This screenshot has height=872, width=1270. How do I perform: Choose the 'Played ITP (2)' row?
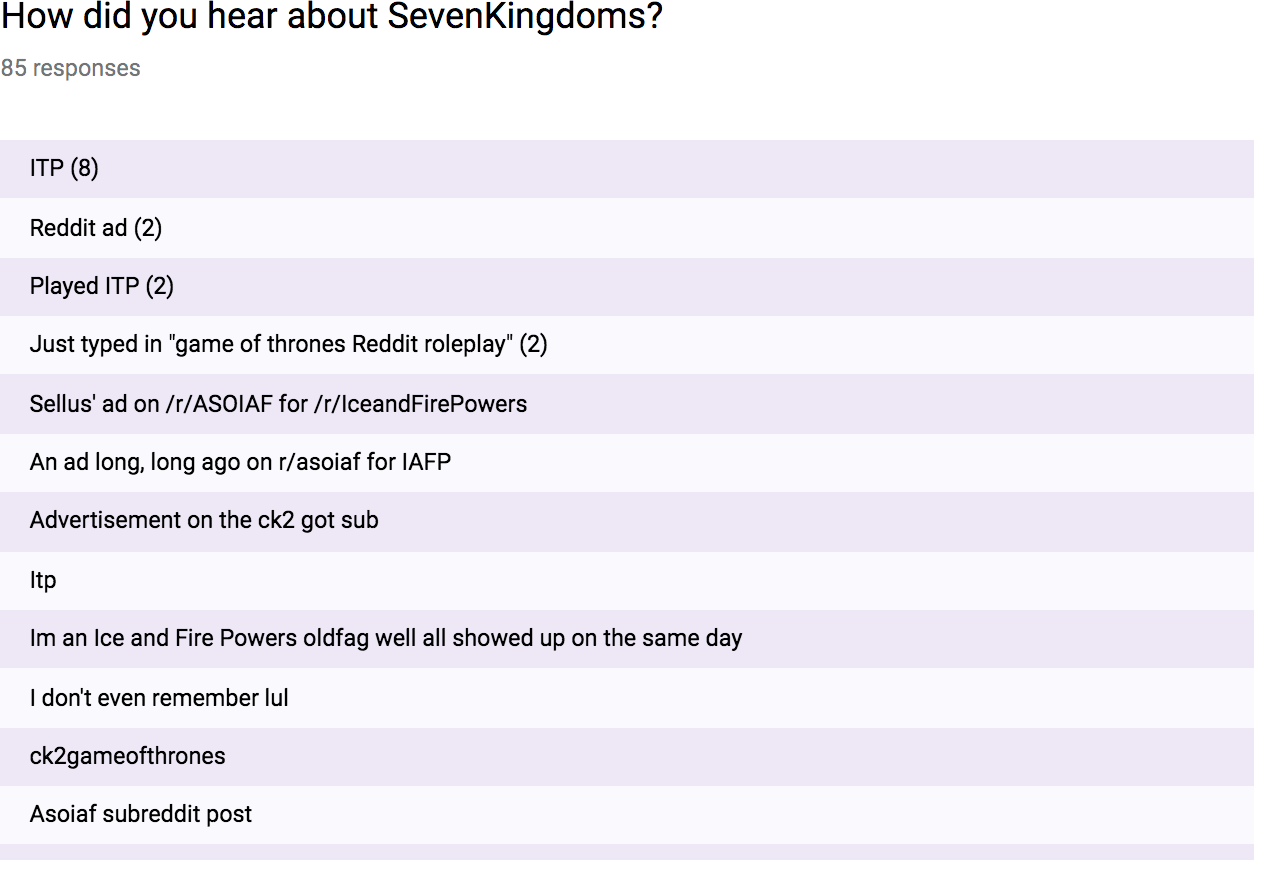[x=627, y=286]
